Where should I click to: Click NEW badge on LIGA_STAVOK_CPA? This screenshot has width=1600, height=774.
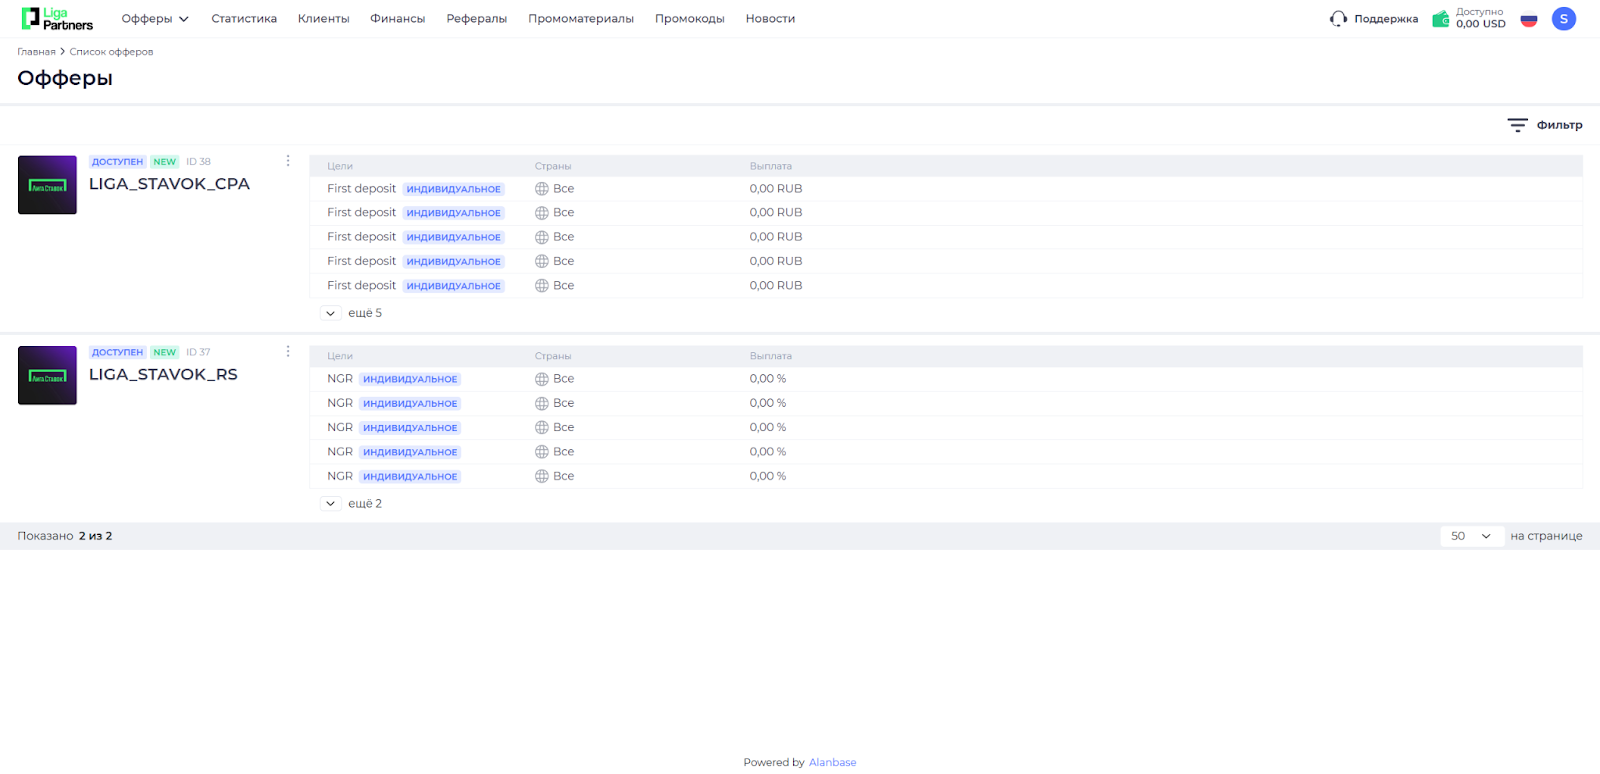pyautogui.click(x=165, y=162)
